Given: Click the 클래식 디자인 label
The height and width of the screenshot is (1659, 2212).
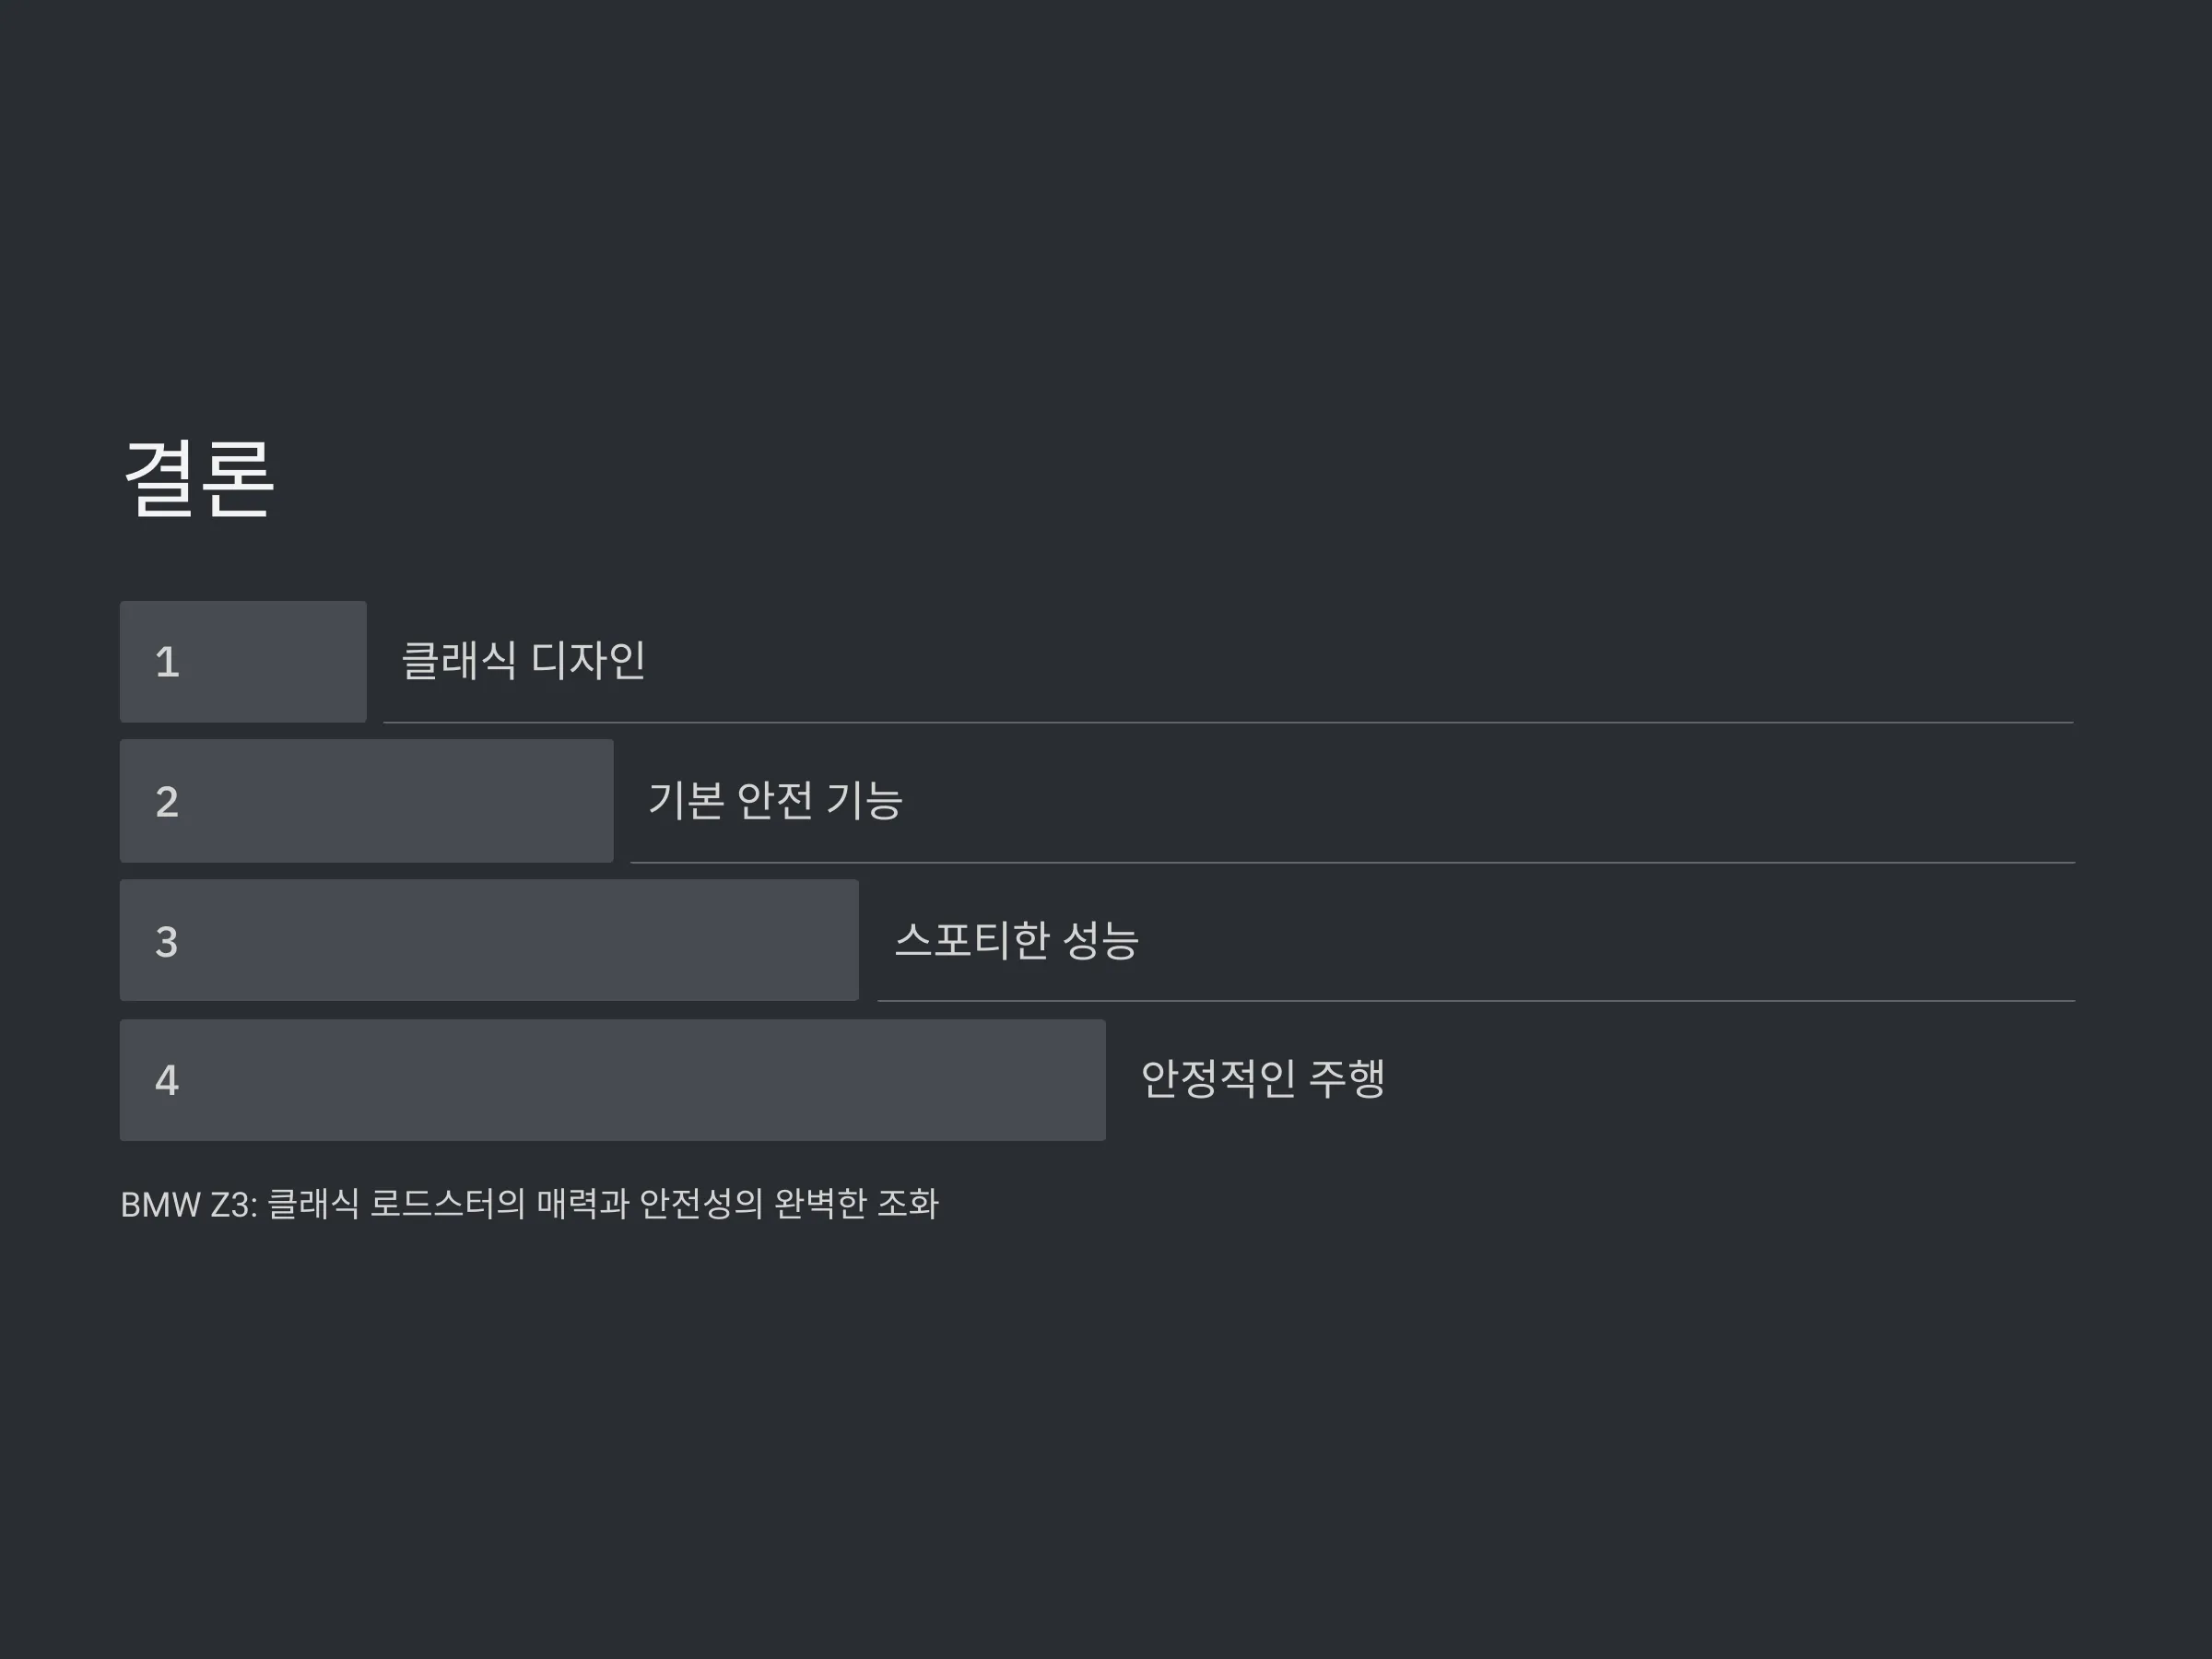Looking at the screenshot, I should point(523,660).
